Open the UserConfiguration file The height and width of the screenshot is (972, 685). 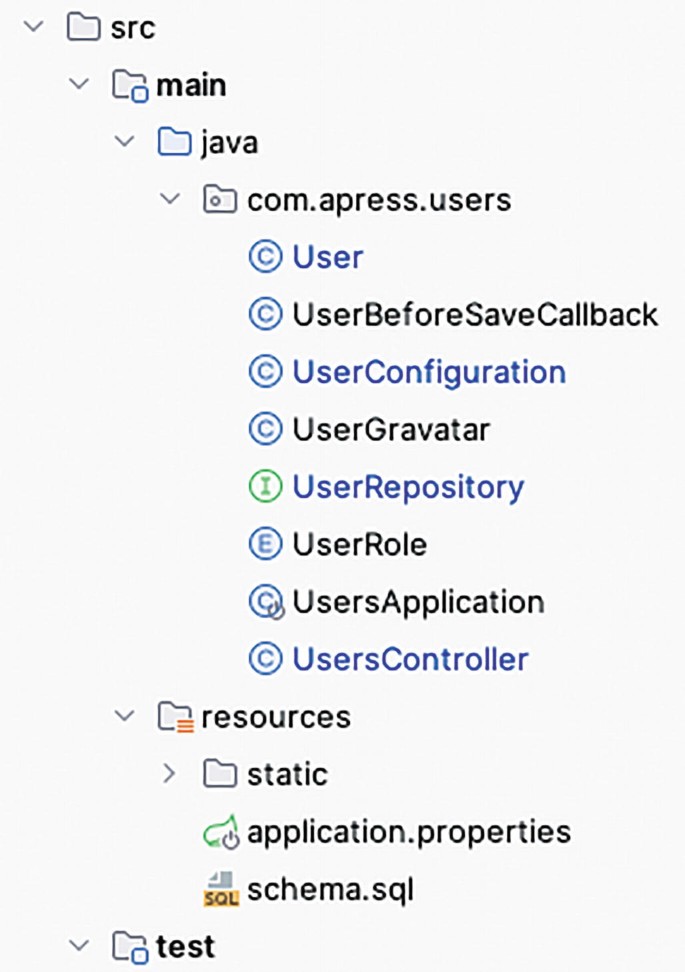pos(428,371)
